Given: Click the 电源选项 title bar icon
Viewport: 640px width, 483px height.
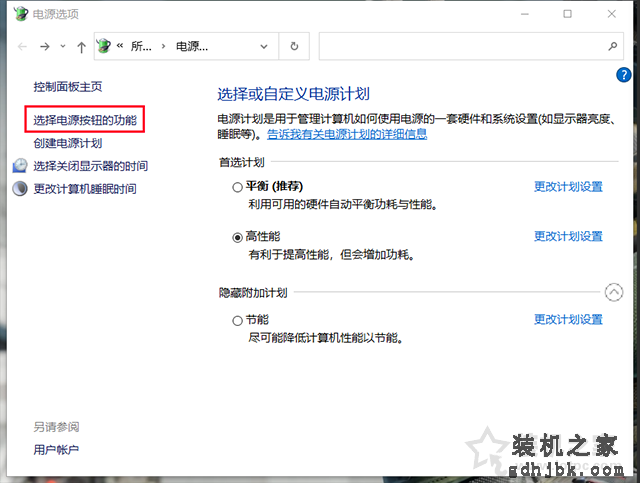Looking at the screenshot, I should pos(20,13).
